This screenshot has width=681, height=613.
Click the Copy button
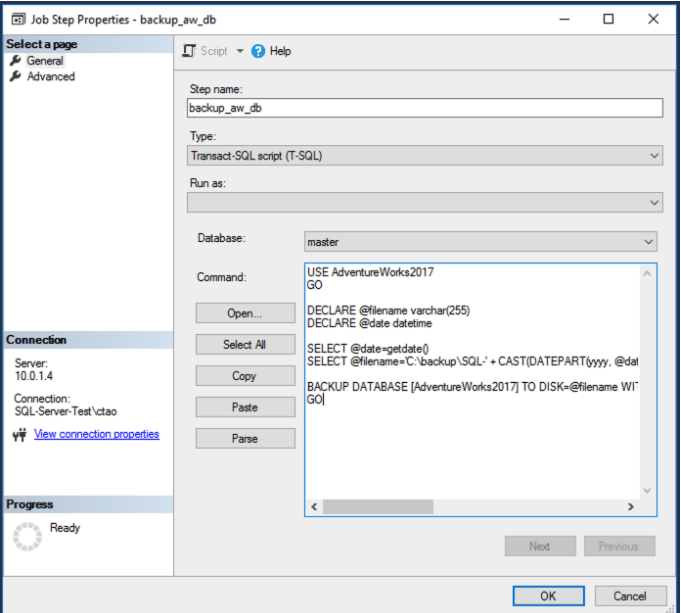(244, 376)
